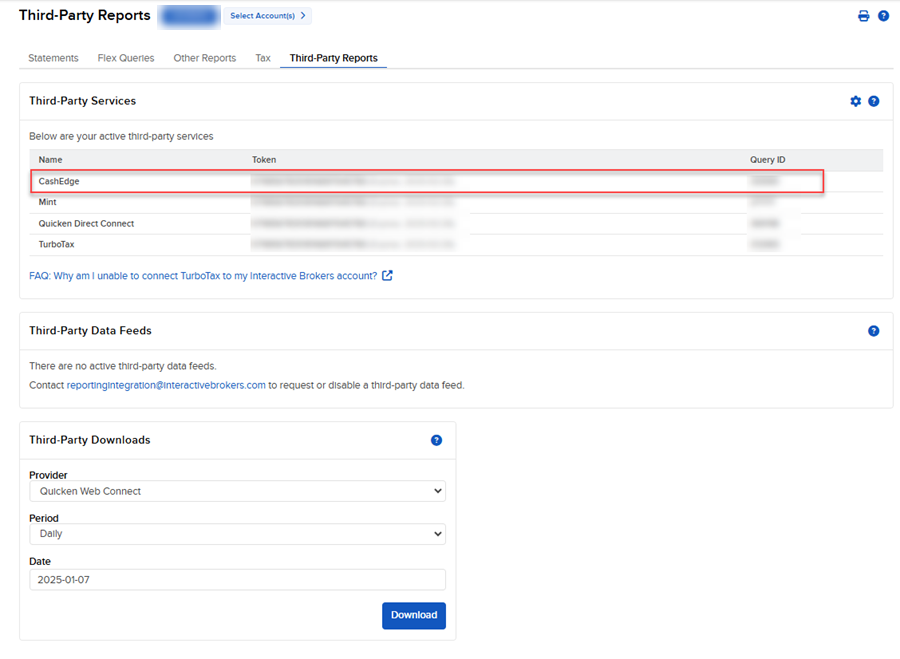Go to the Flex Queries tab
This screenshot has width=900, height=659.
(126, 58)
